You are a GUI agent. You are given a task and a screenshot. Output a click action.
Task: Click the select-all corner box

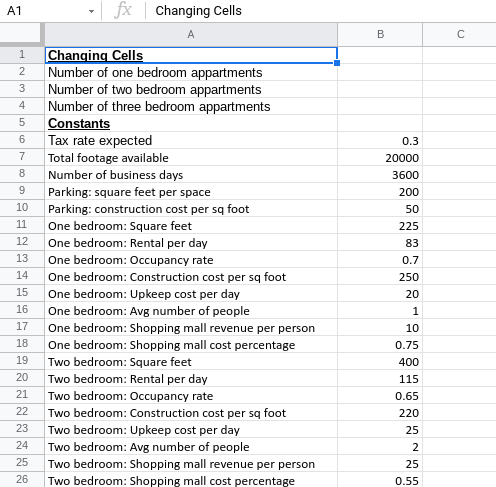(22, 33)
